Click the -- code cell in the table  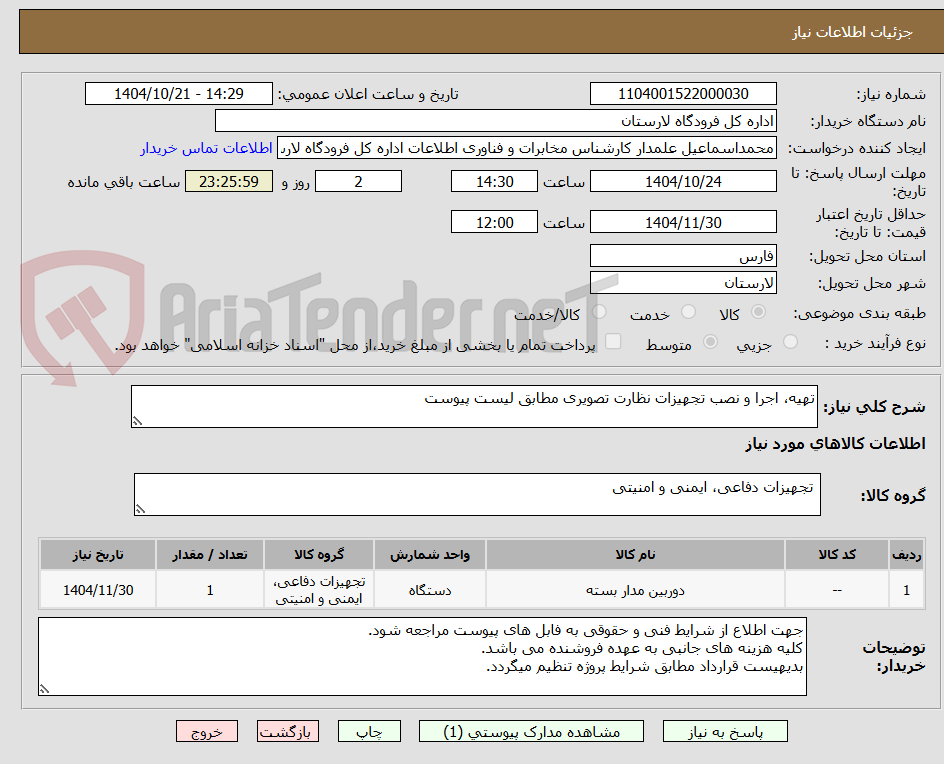click(837, 590)
